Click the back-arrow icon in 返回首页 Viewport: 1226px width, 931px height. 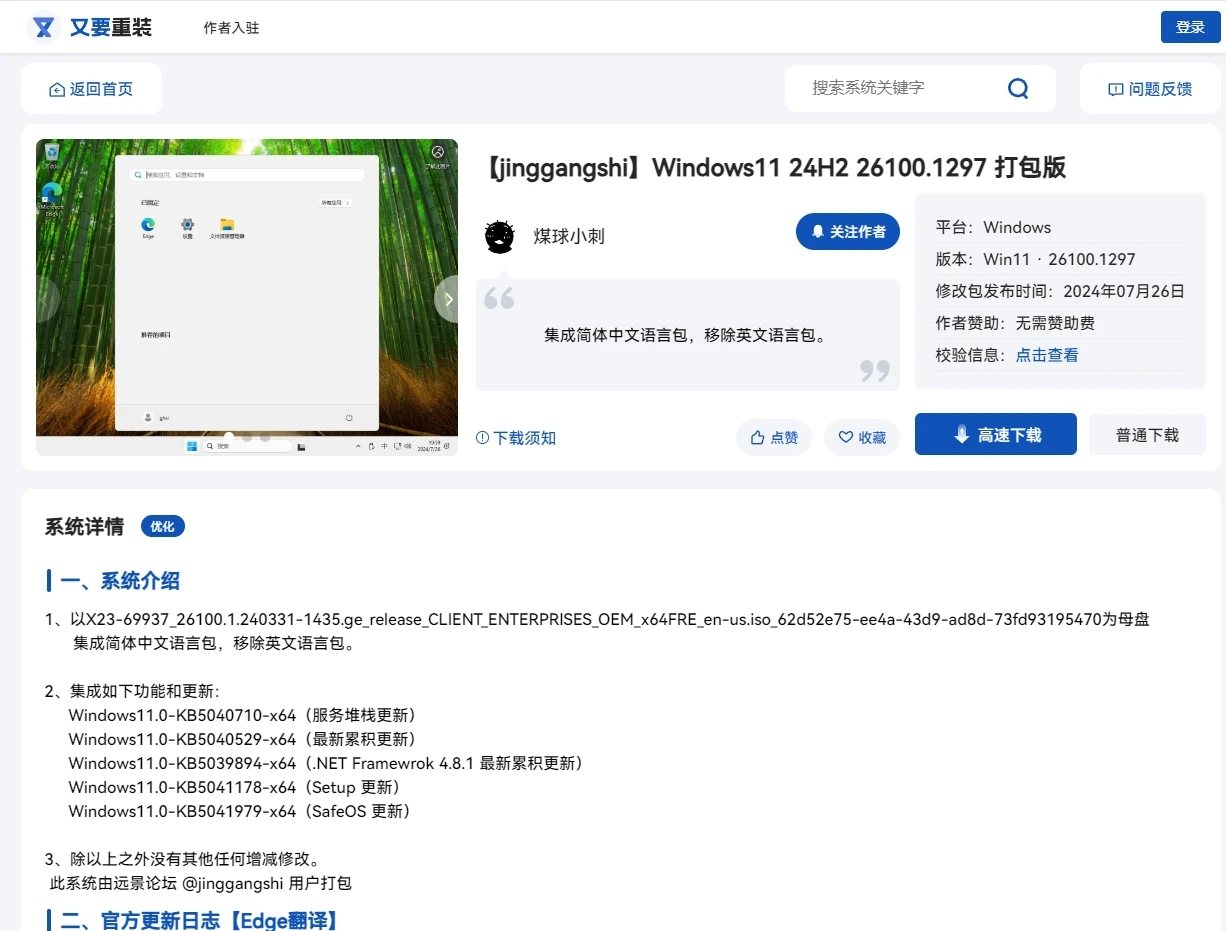point(57,89)
